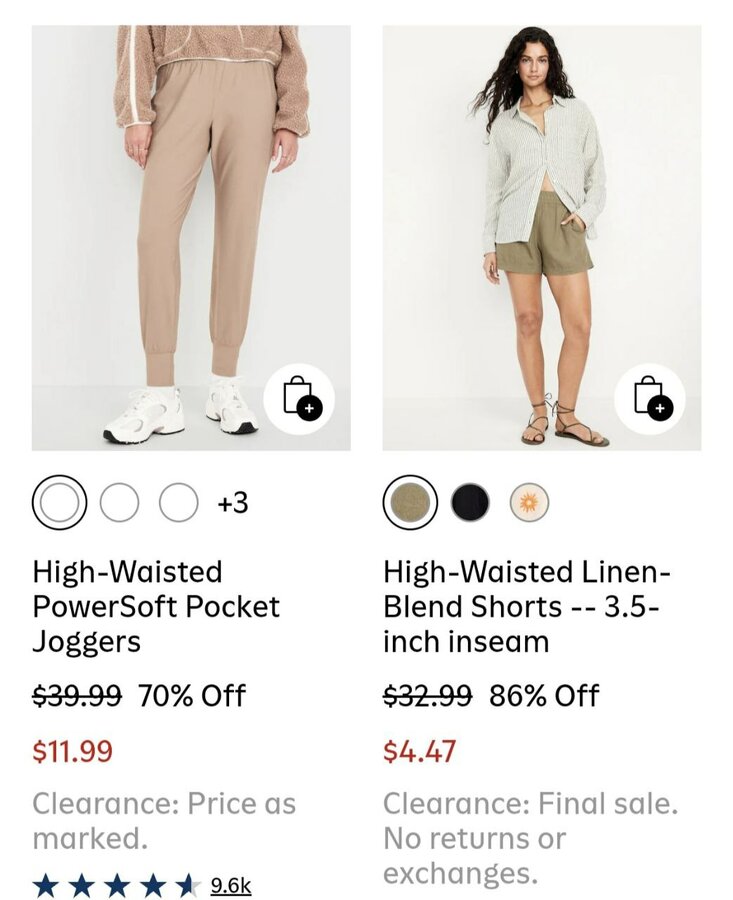Choose the second jogger color swatch
733x900 pixels.
click(x=120, y=502)
